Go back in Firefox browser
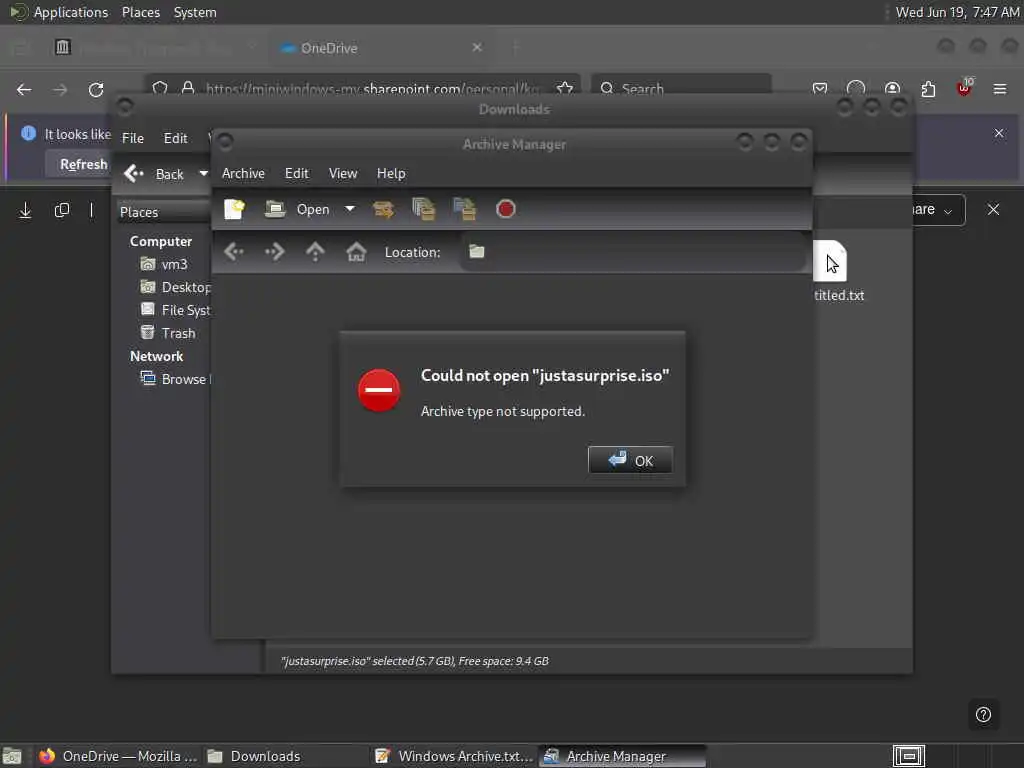The height and width of the screenshot is (768, 1024). click(24, 89)
